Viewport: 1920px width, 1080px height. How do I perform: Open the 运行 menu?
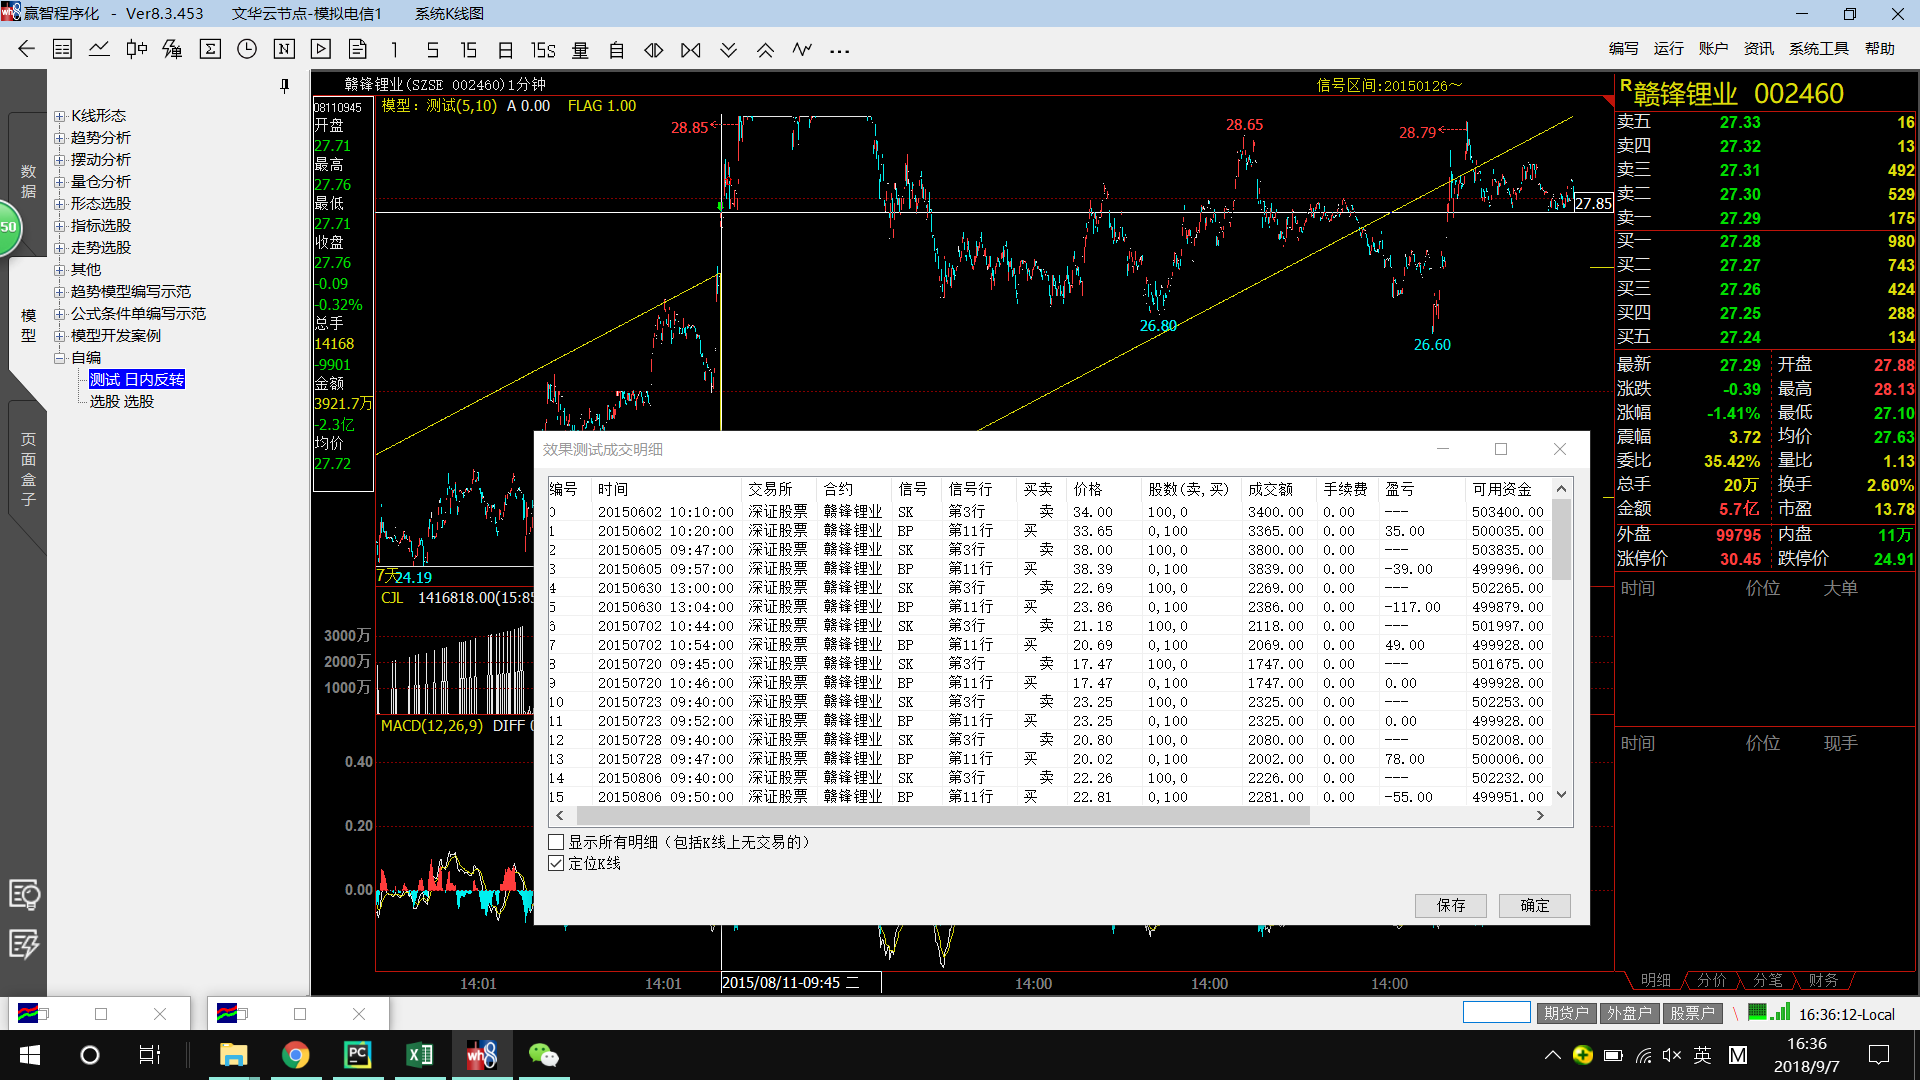(1668, 48)
